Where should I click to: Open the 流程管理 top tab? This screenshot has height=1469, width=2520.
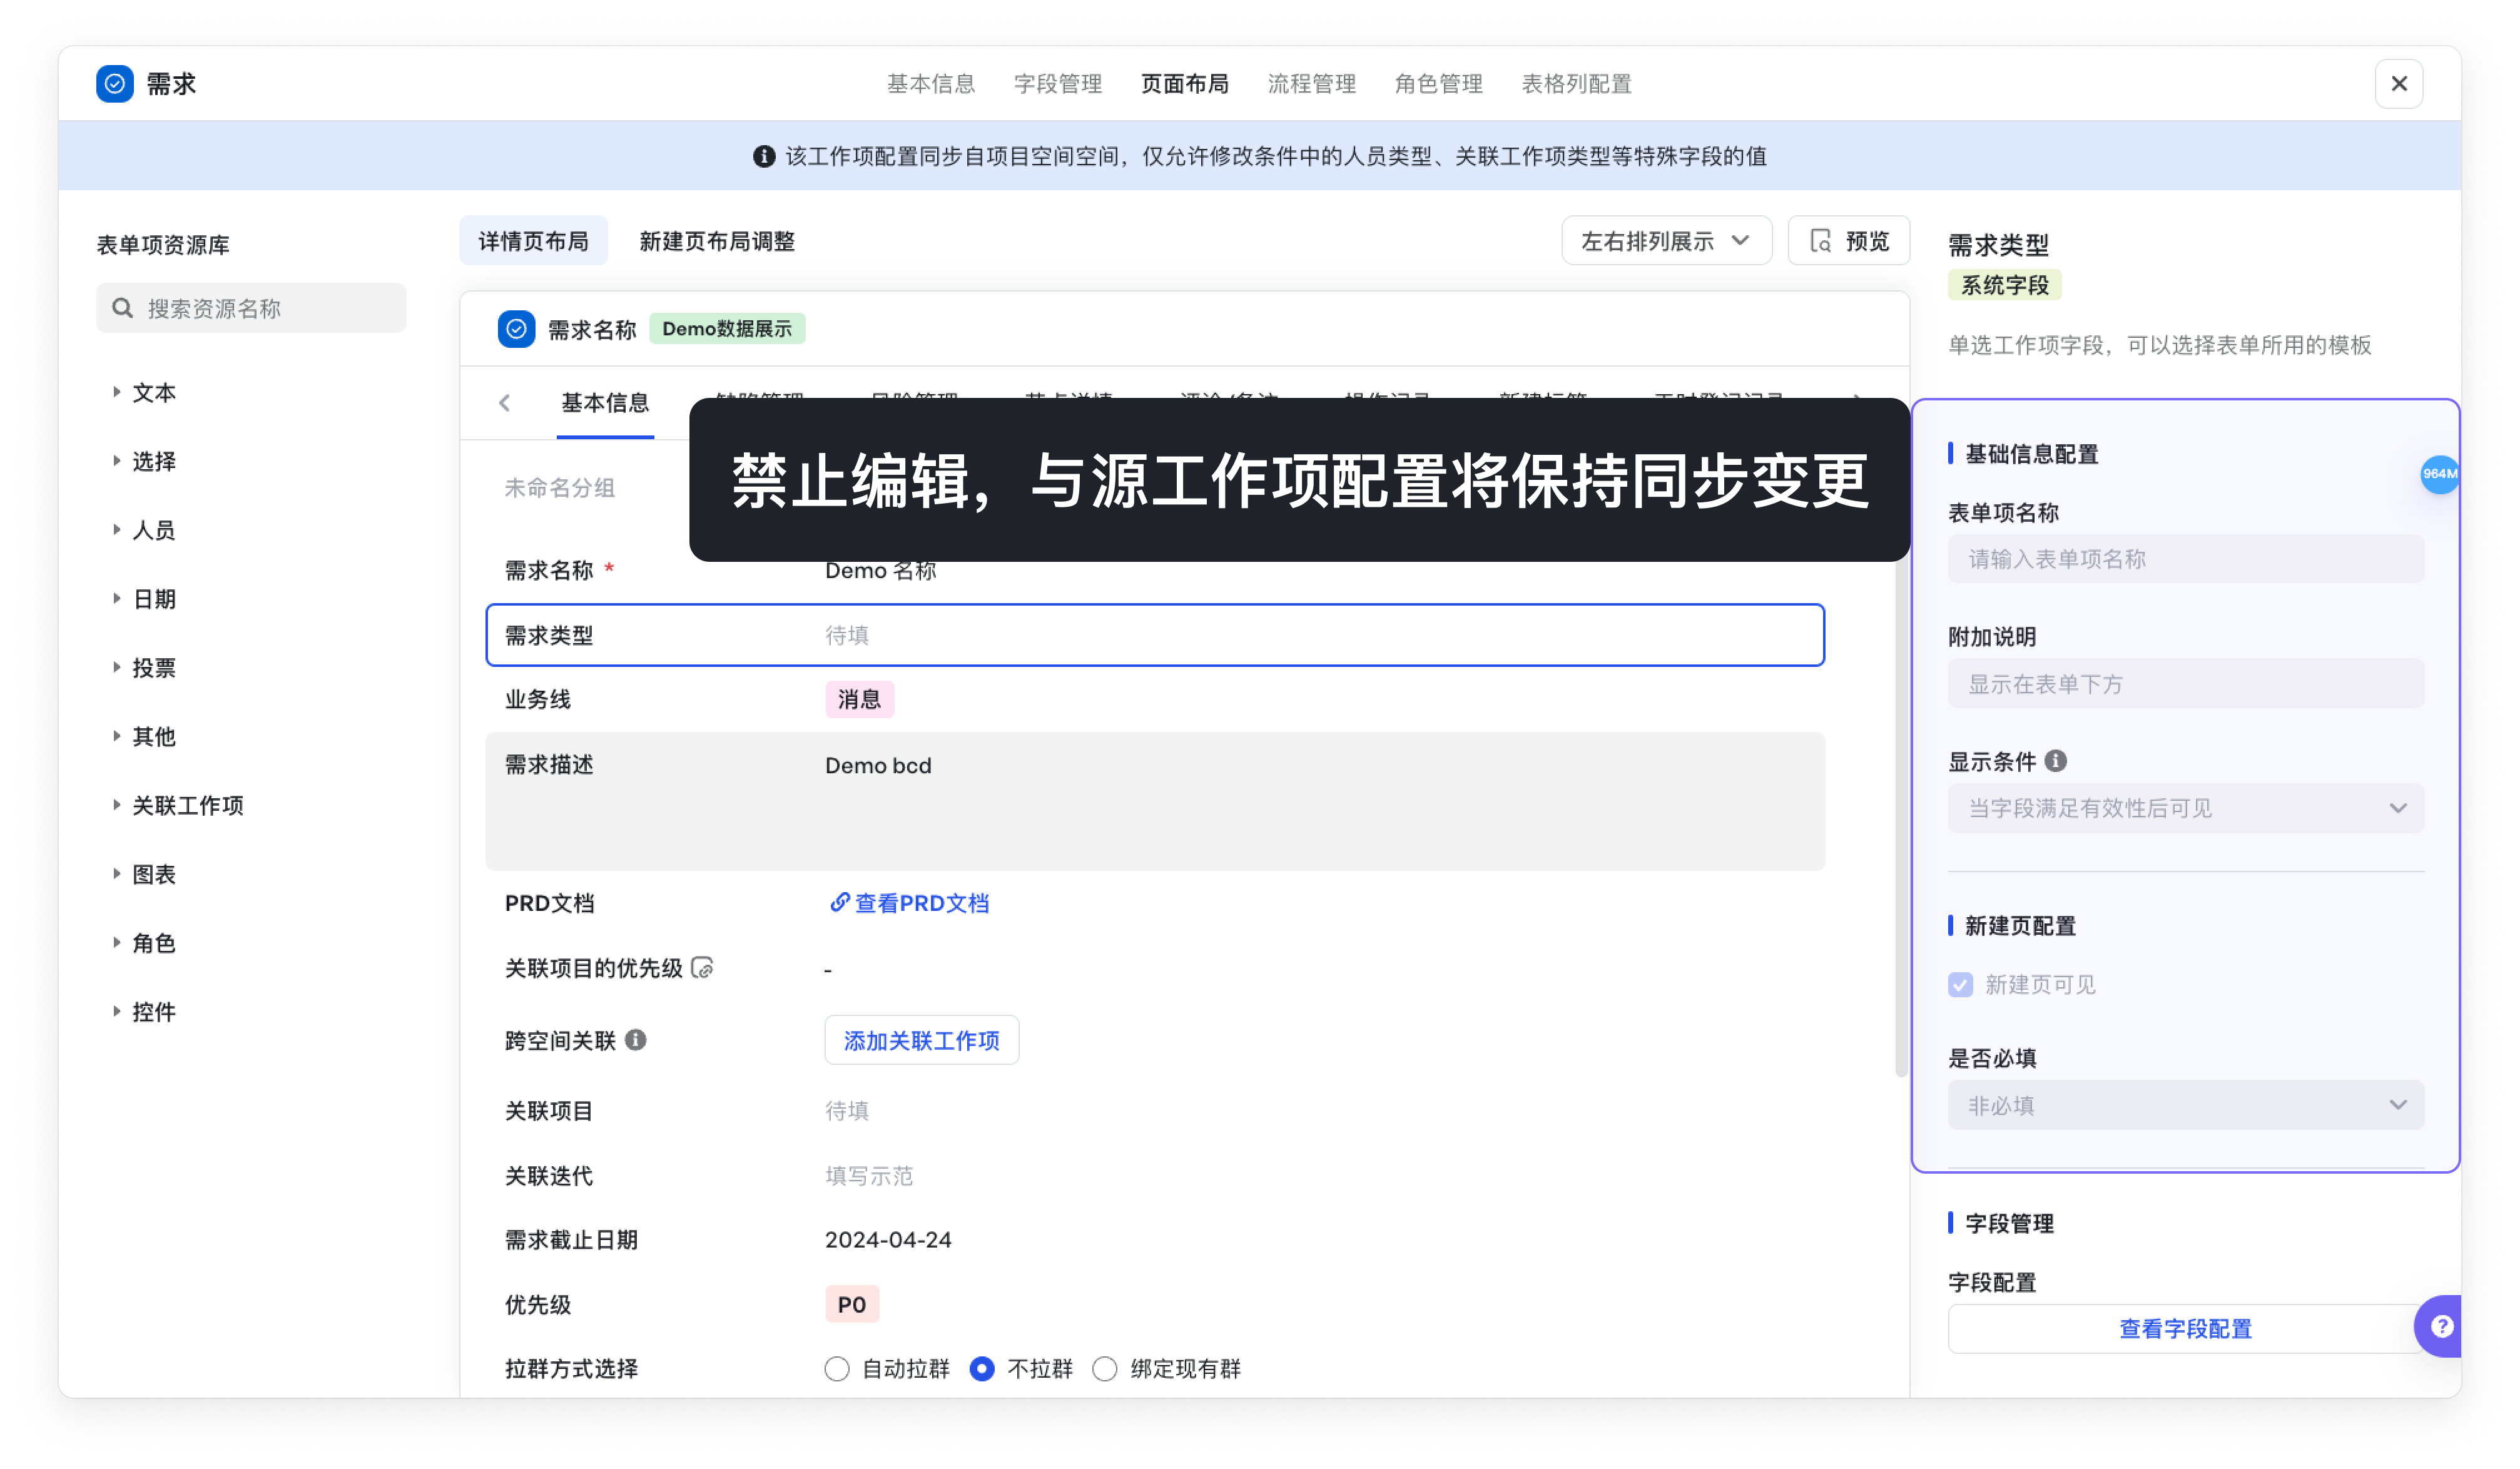[1312, 84]
